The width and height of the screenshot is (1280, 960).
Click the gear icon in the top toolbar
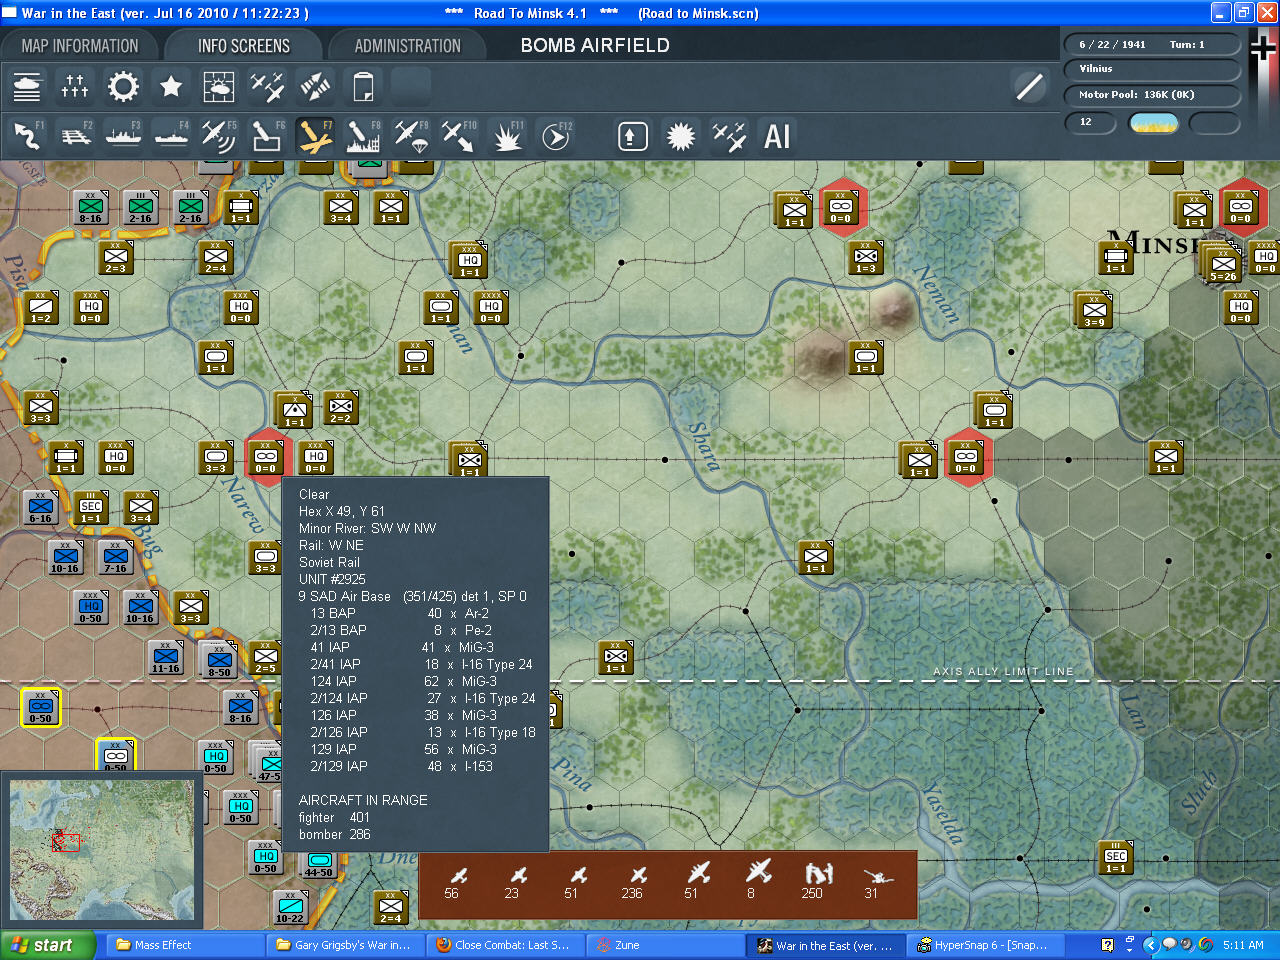(x=123, y=87)
